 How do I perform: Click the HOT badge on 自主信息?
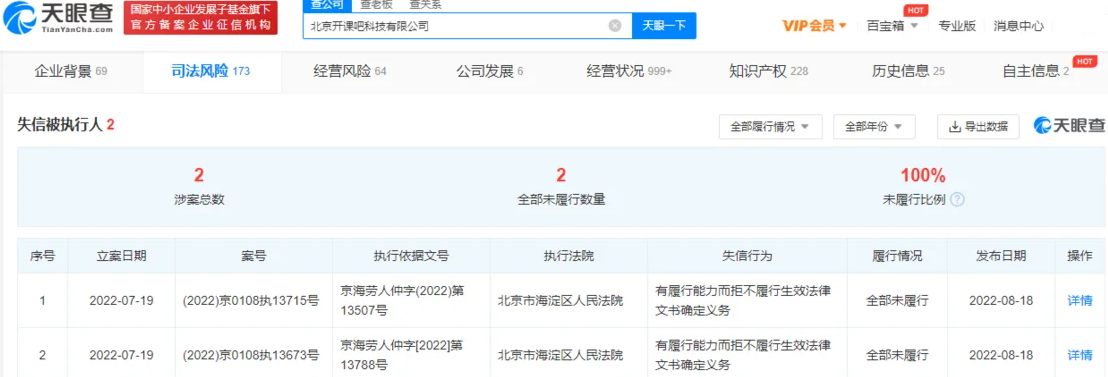1083,61
